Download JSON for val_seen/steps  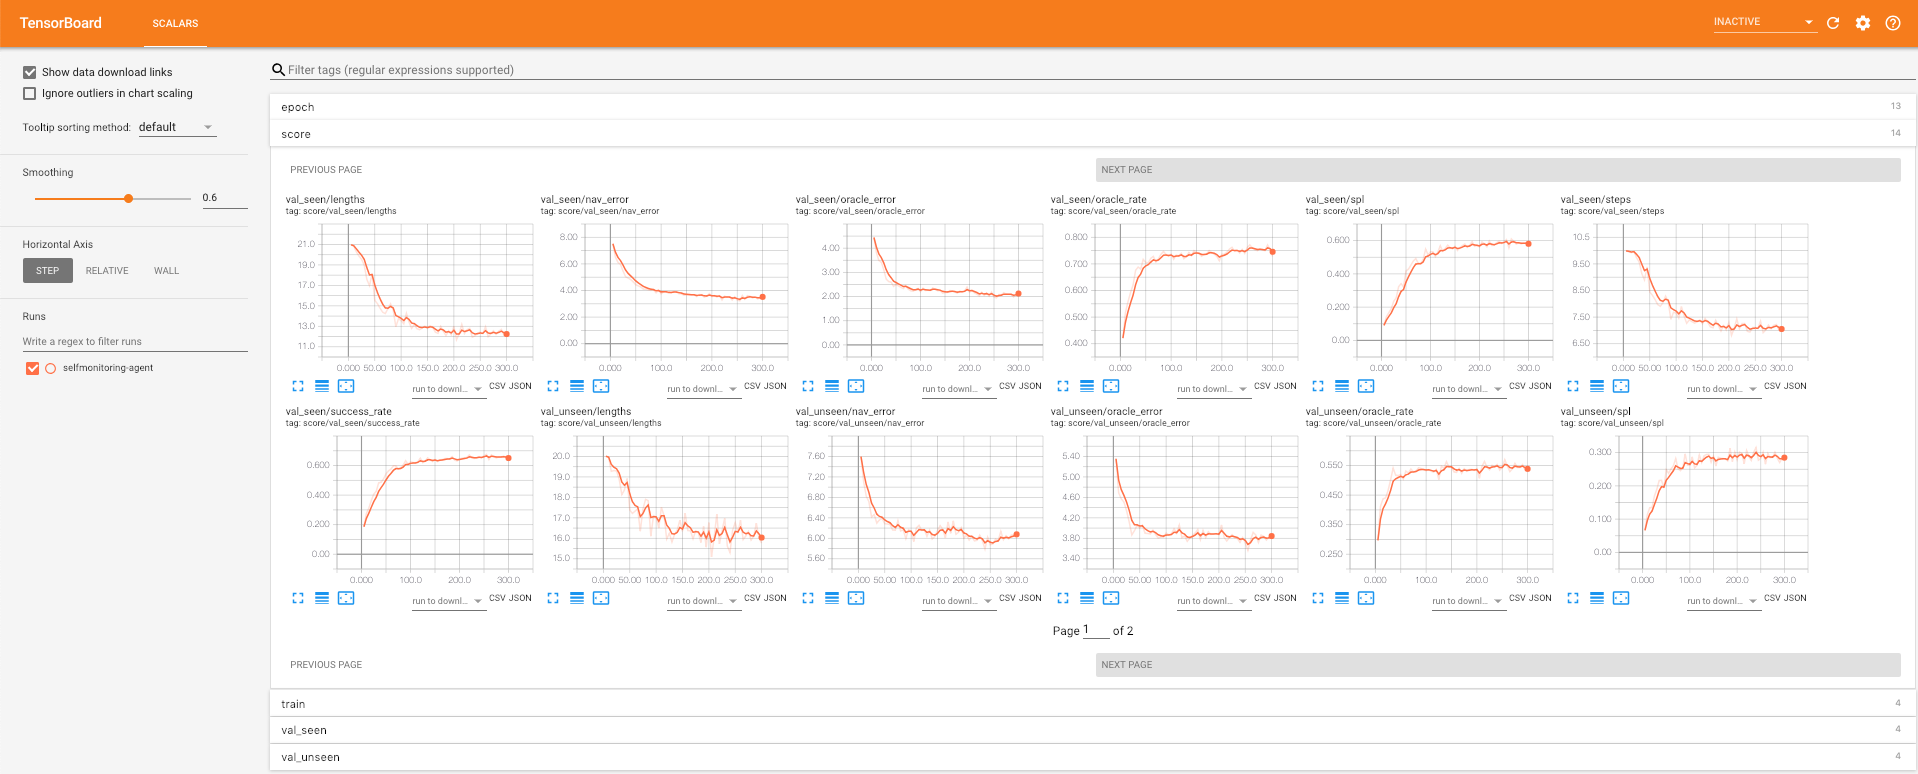coord(1796,386)
